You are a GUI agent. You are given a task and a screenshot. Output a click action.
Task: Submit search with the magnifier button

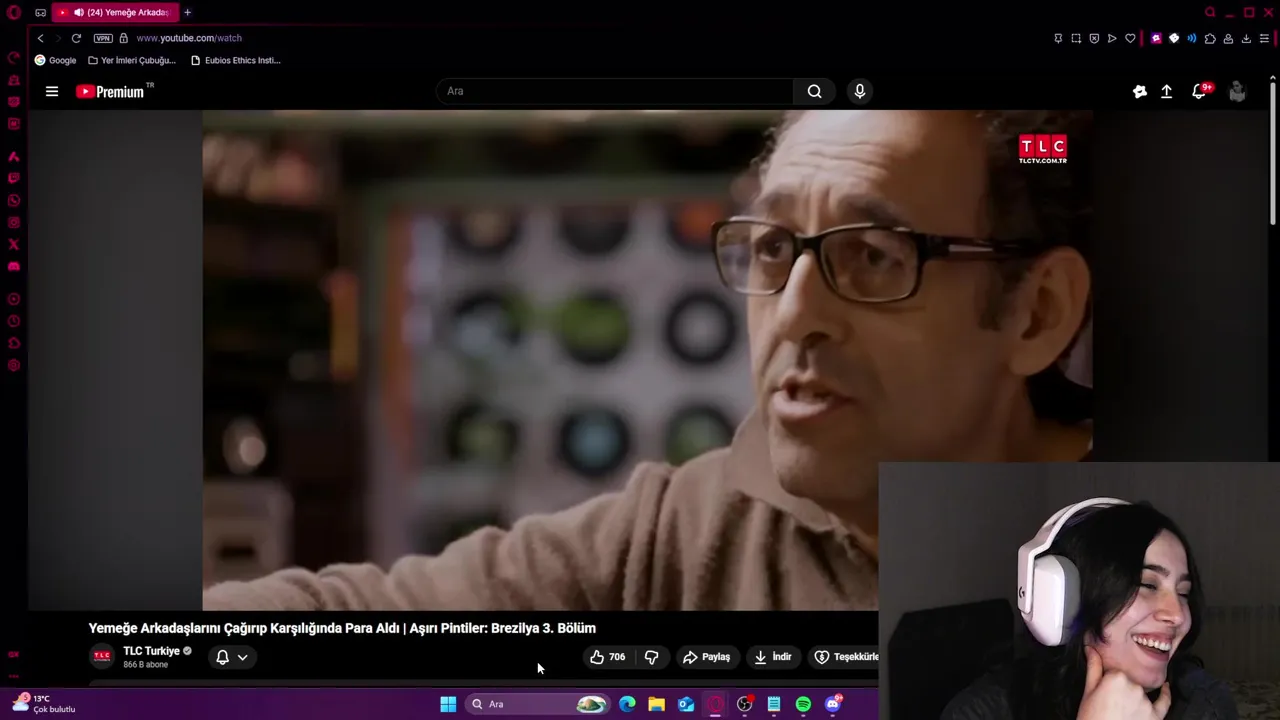[x=815, y=91]
